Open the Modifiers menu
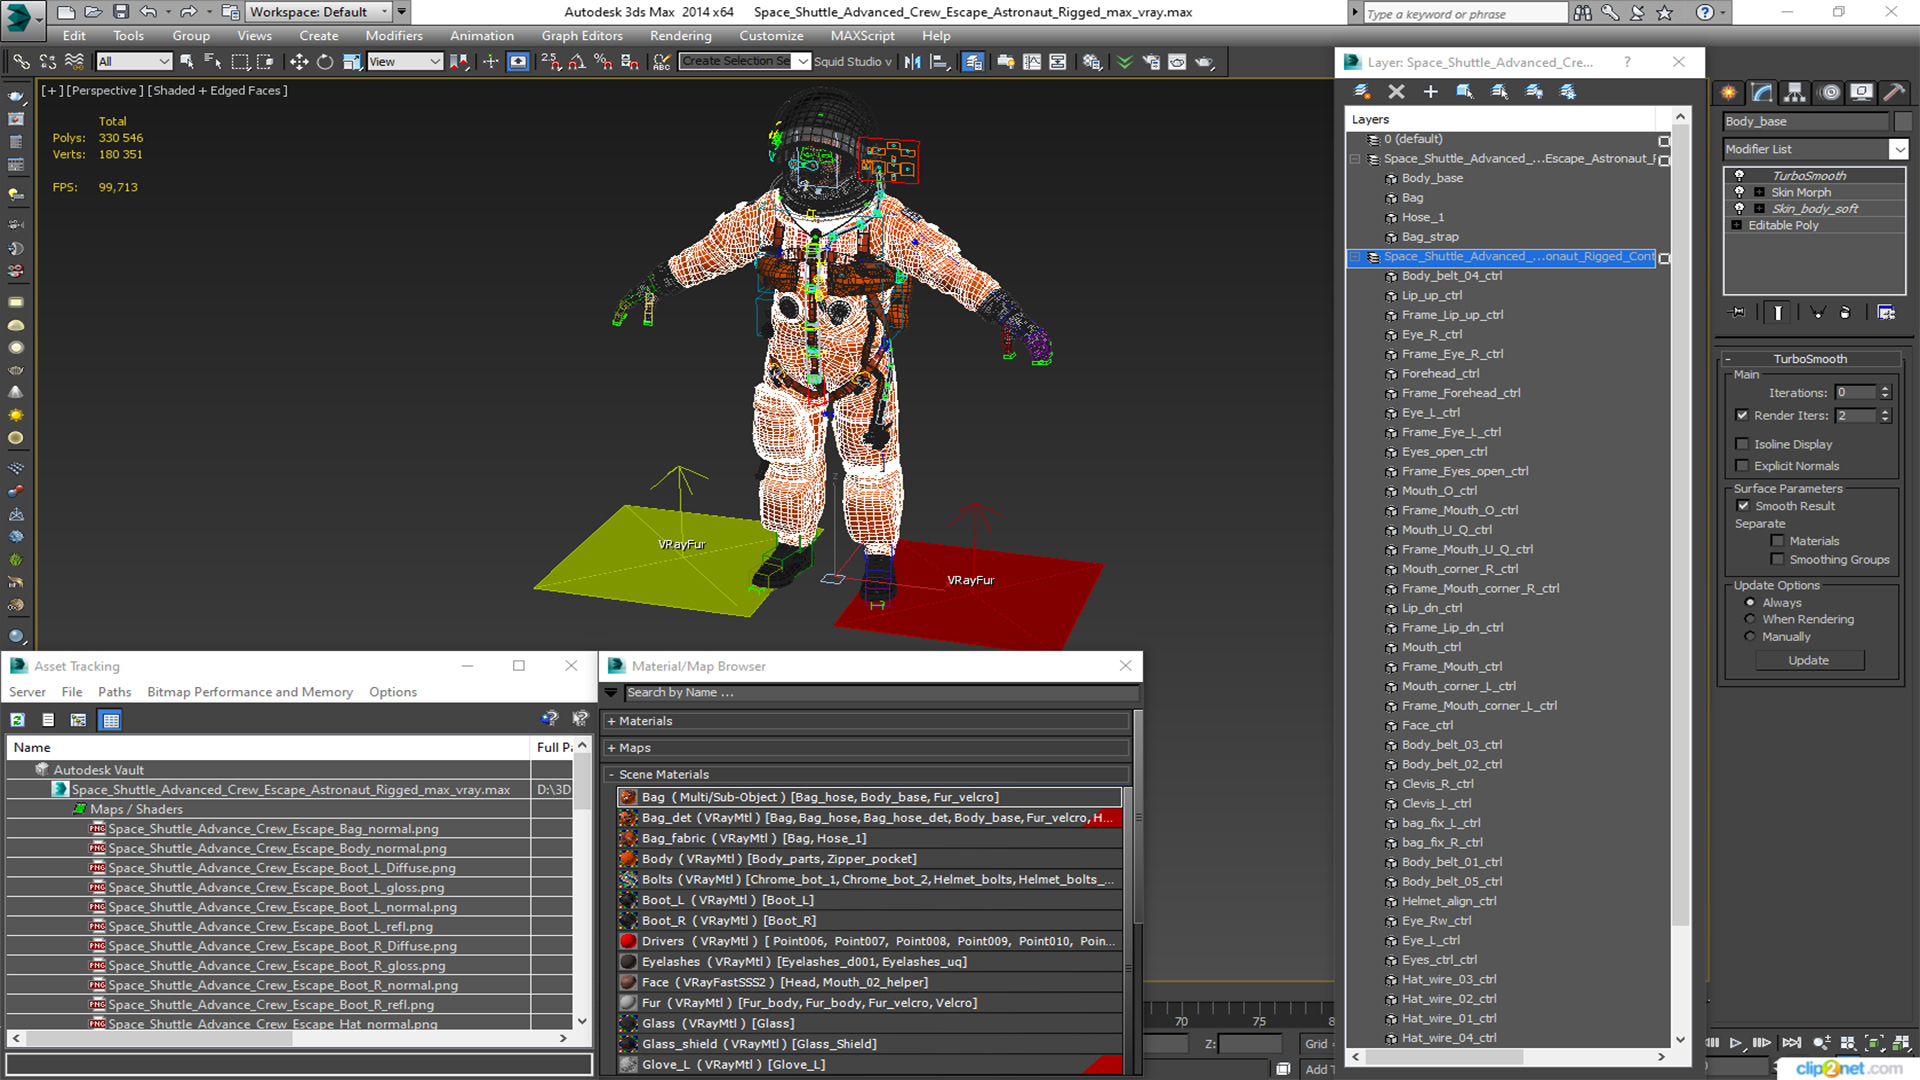Screen dimensions: 1920x1080 [x=394, y=36]
